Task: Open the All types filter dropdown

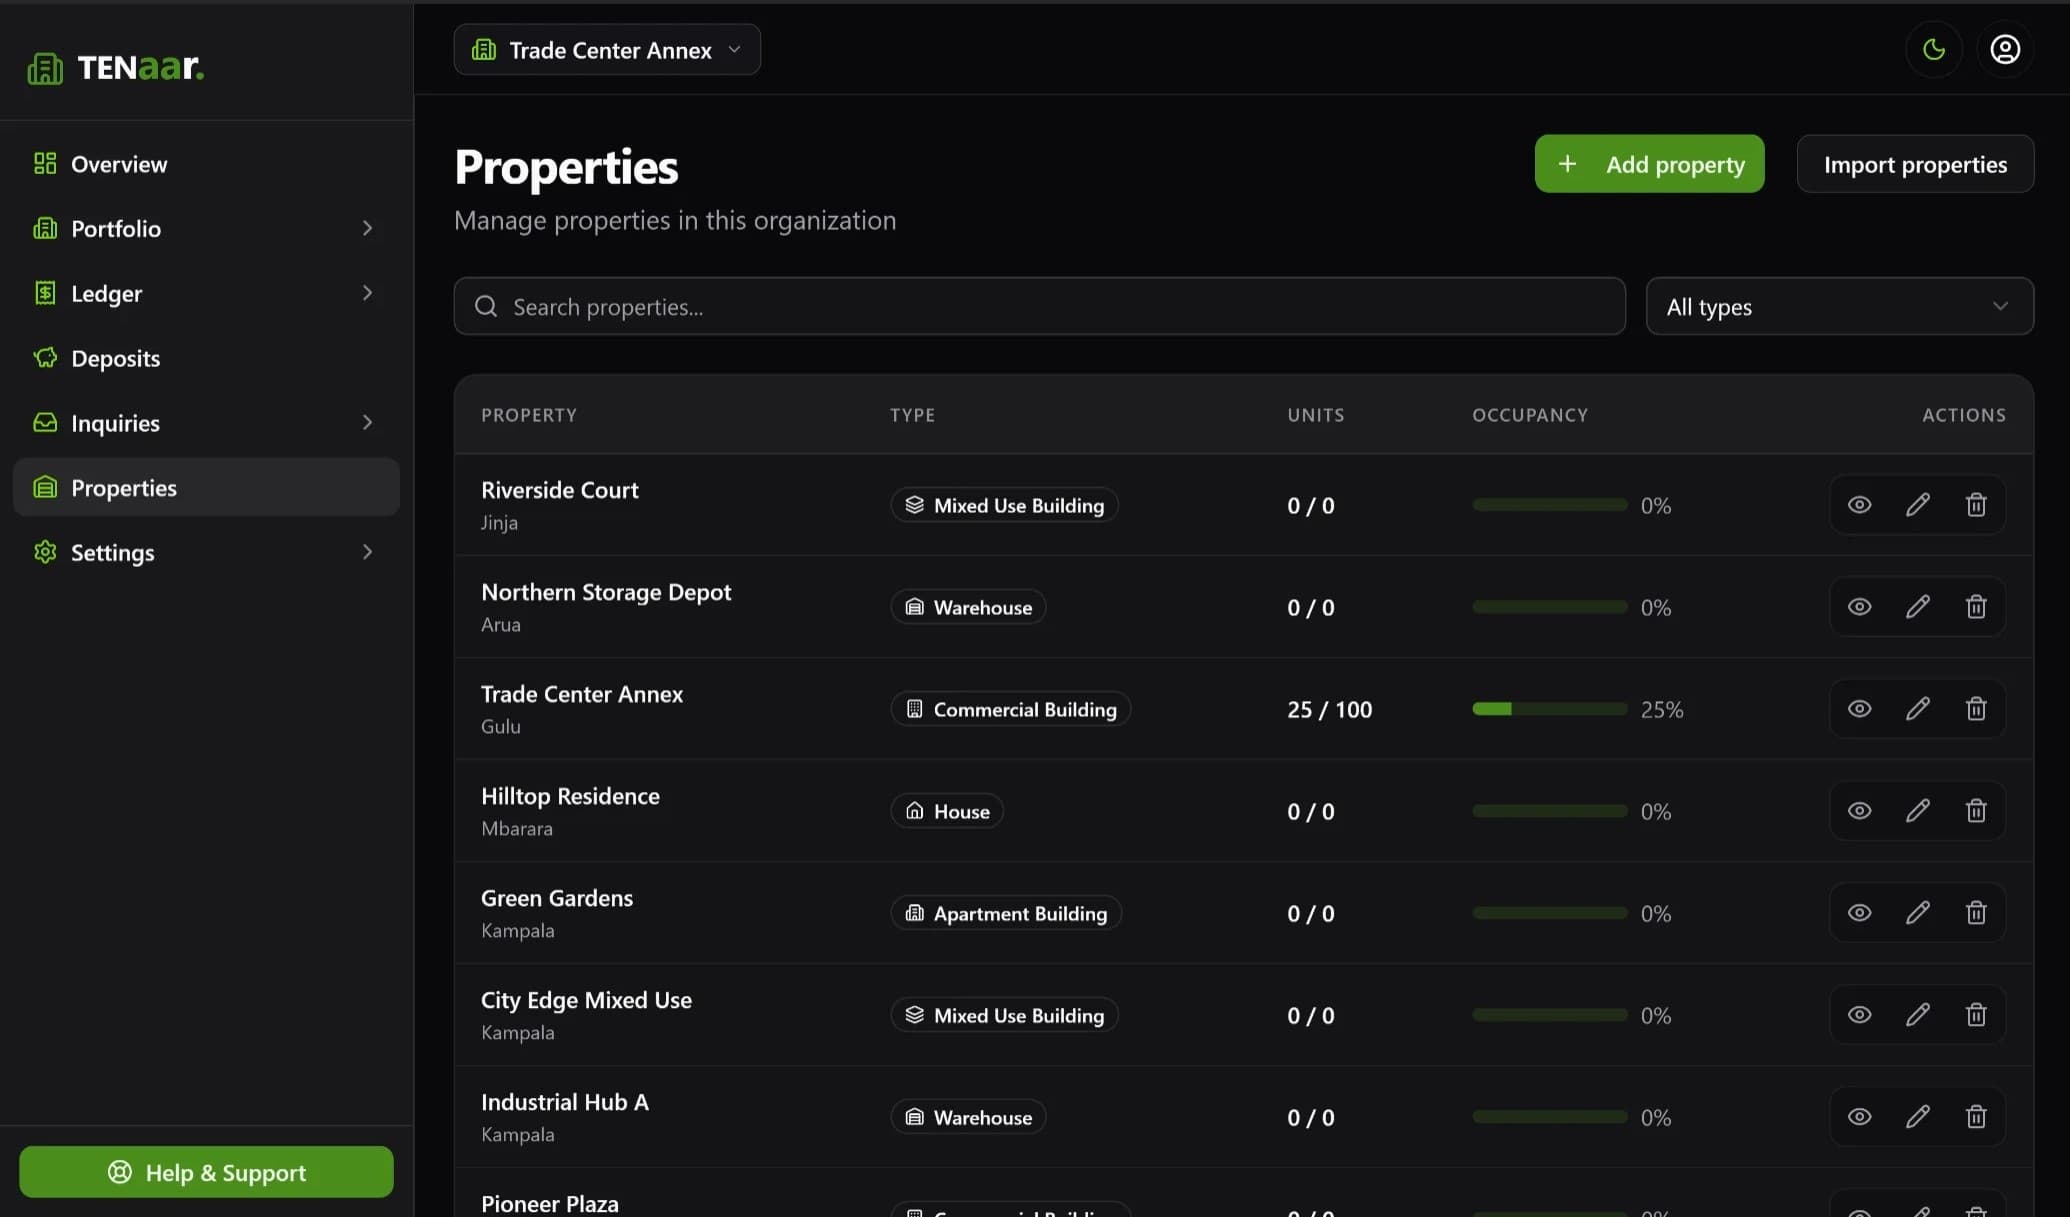Action: (x=1838, y=306)
